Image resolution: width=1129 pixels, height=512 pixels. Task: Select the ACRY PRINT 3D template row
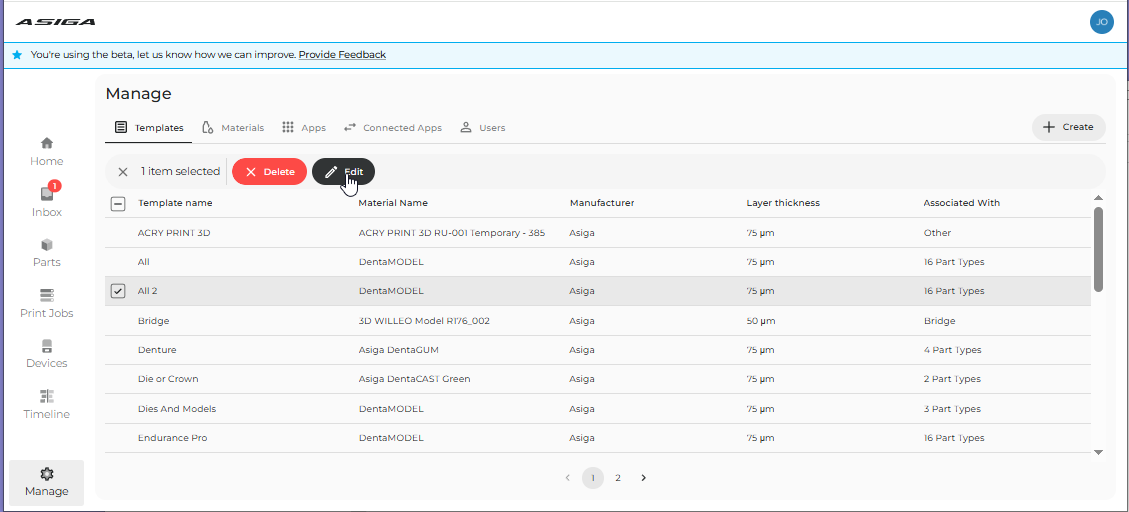[x=598, y=233]
